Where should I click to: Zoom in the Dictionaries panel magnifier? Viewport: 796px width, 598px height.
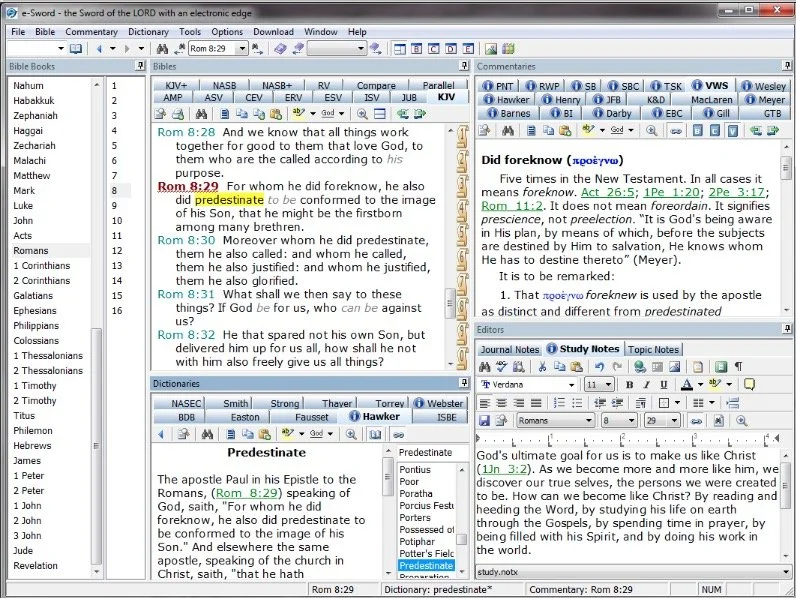[x=351, y=435]
